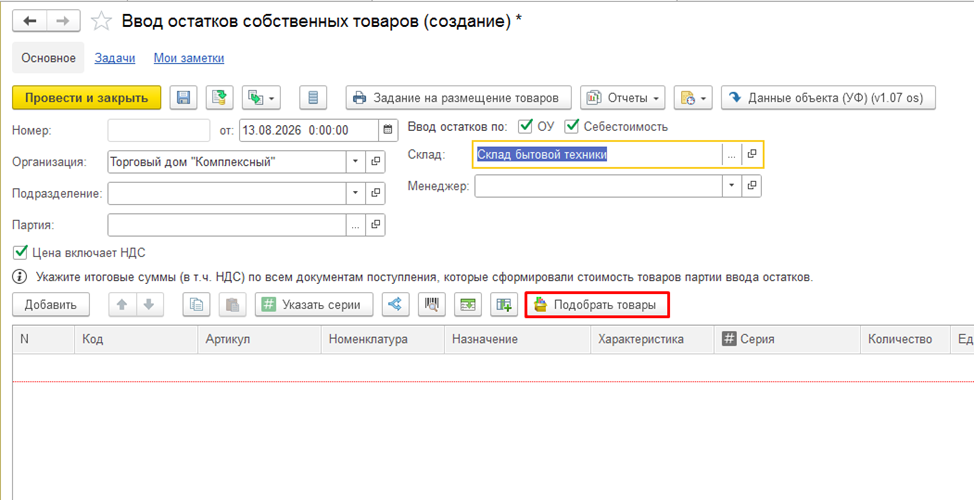Open the attached files dropdown next to Отчеты
This screenshot has width=974, height=500.
point(693,98)
